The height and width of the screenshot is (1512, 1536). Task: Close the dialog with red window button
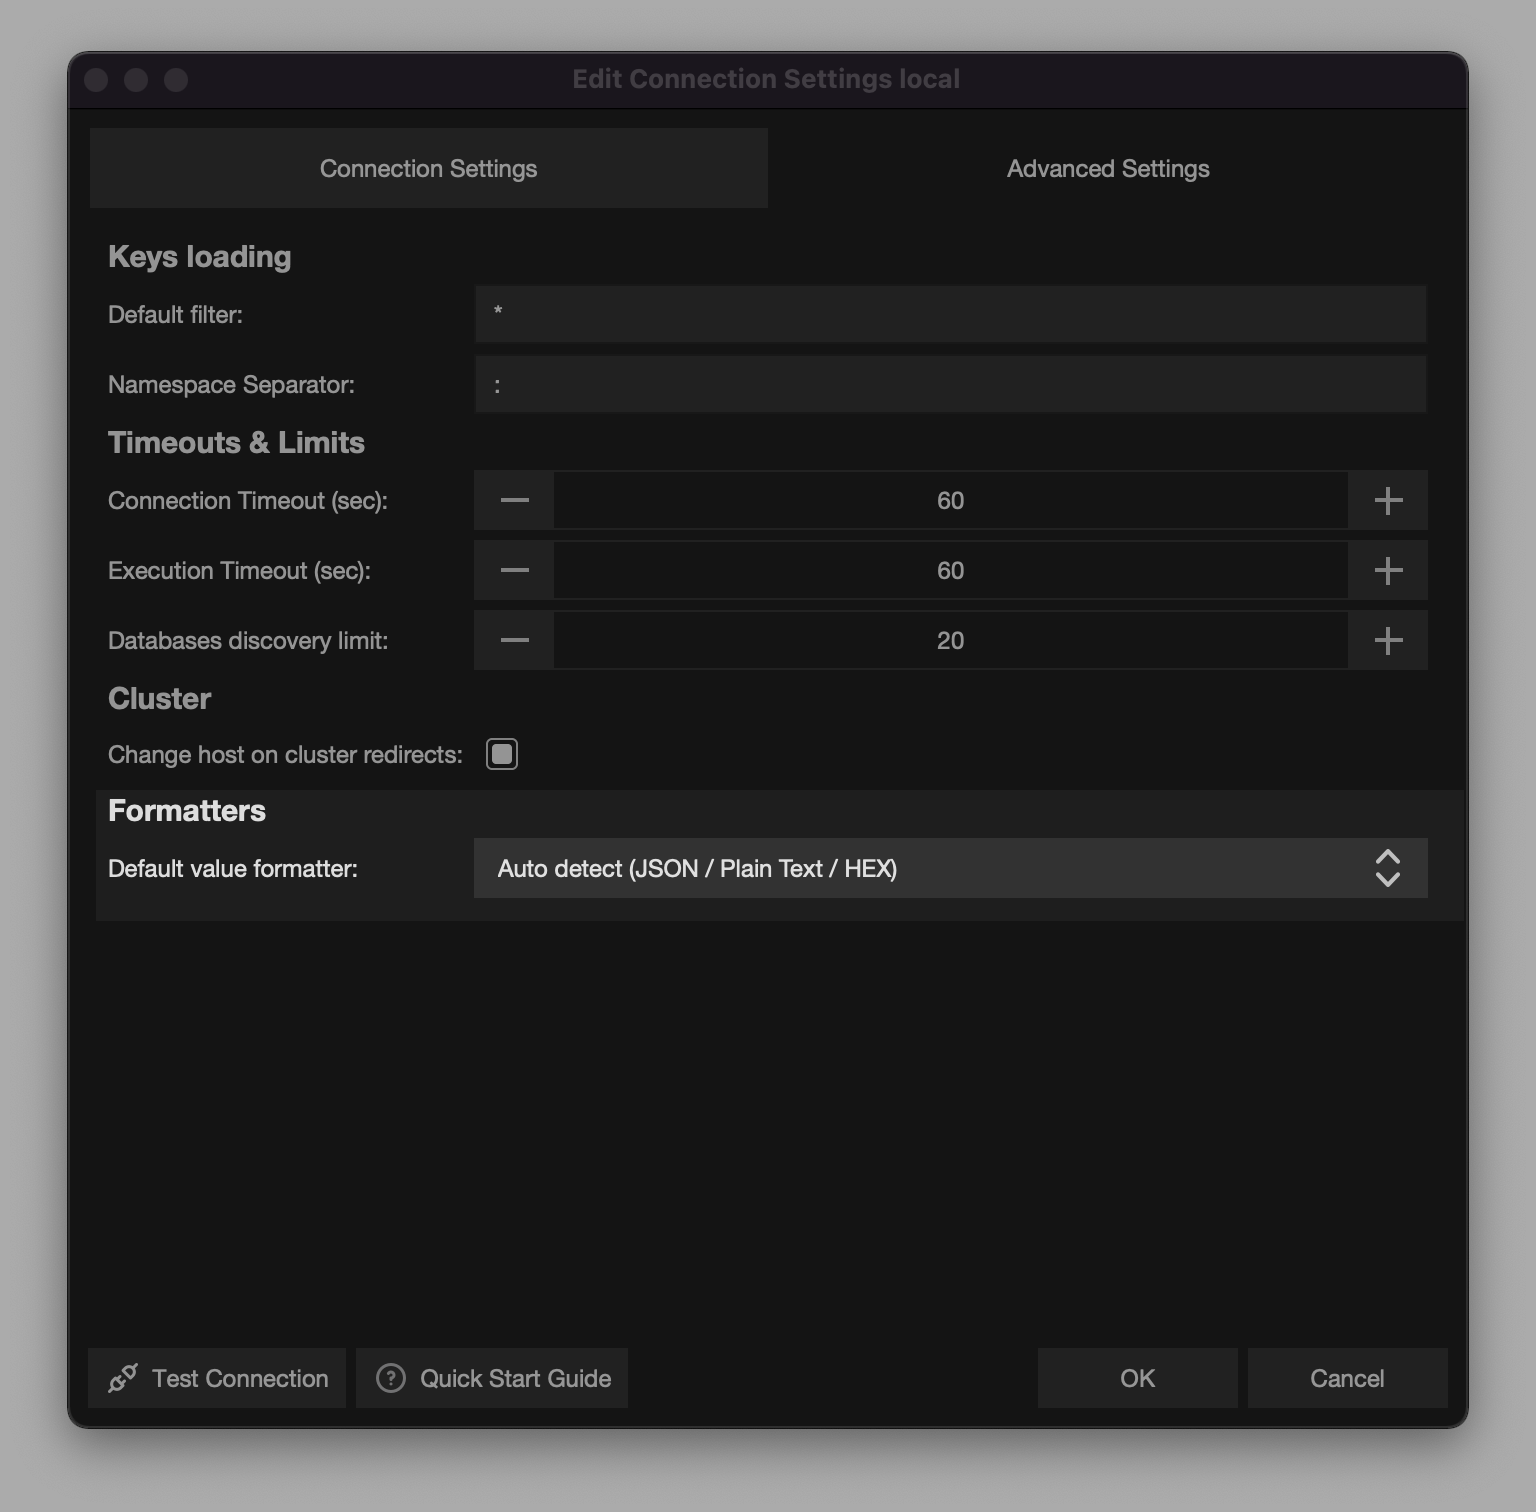(96, 80)
